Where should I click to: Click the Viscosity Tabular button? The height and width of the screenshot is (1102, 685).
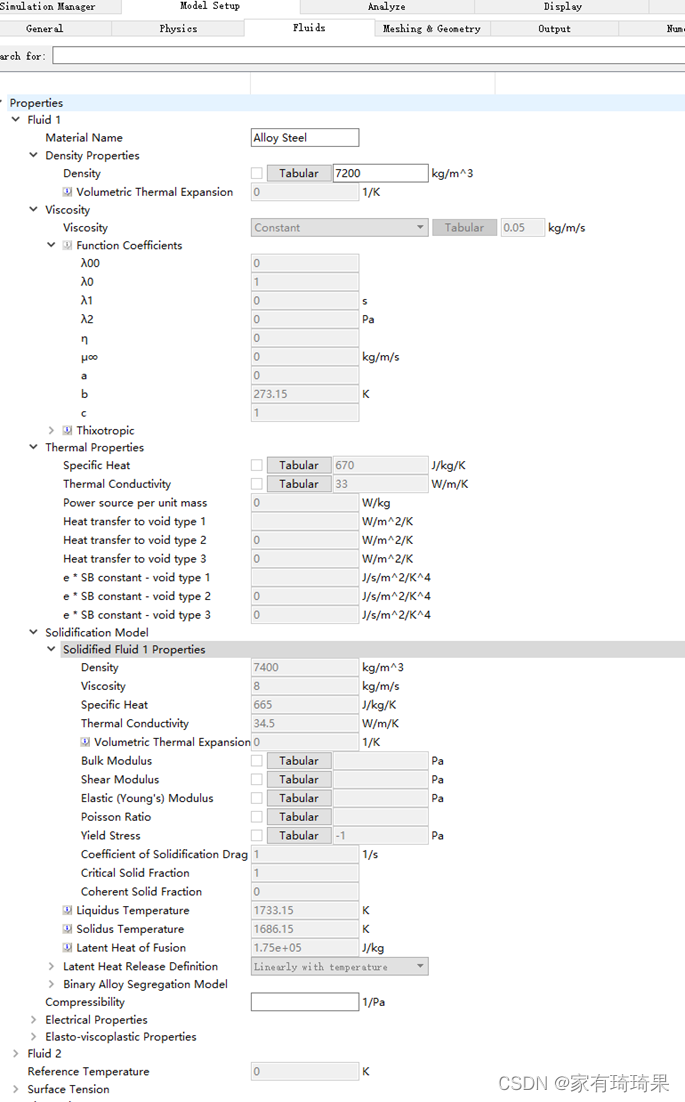pos(464,228)
